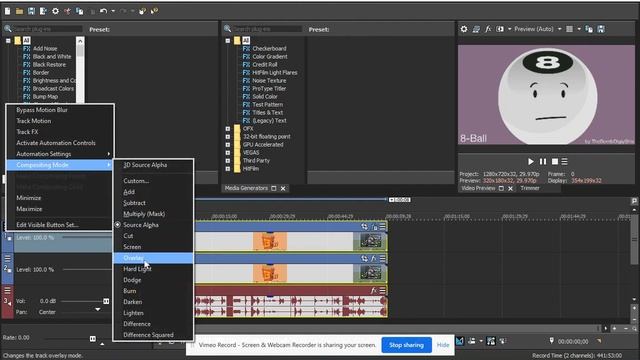Open Preview (Auto) quality dropdown
Screen dimensions: 640x360
[538, 29]
